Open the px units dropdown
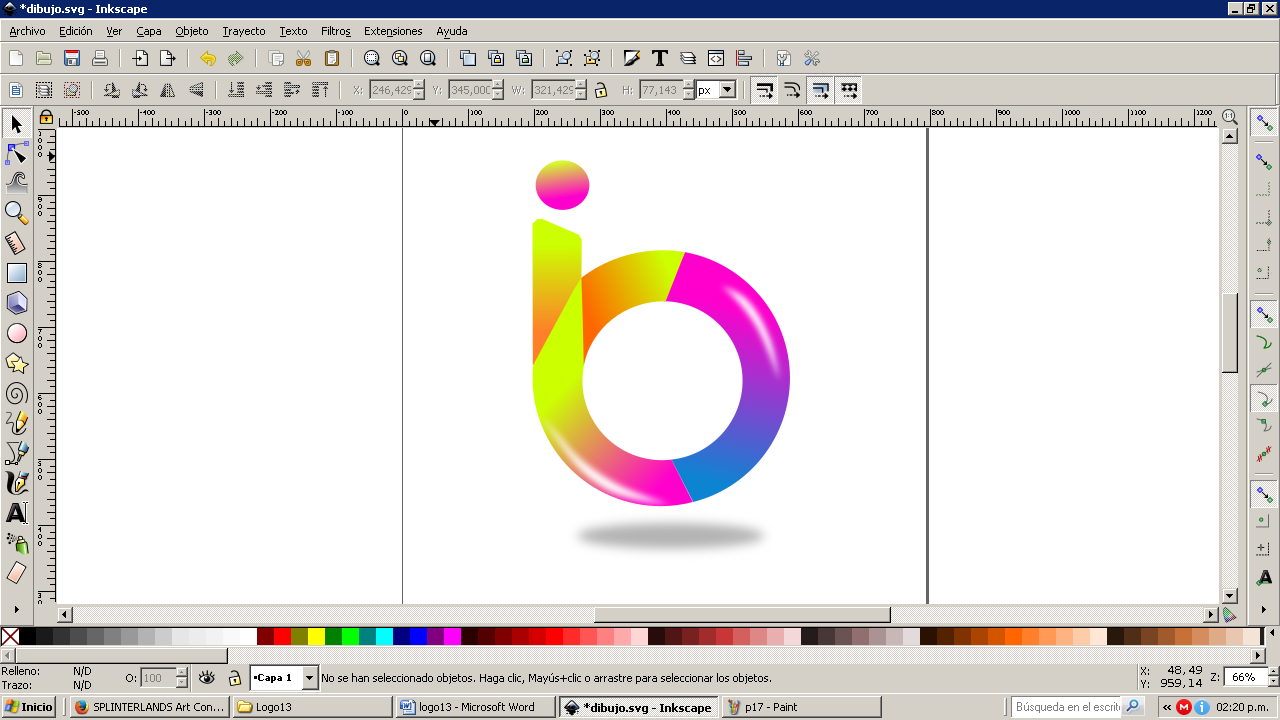Image resolution: width=1280 pixels, height=720 pixels. pyautogui.click(x=727, y=90)
